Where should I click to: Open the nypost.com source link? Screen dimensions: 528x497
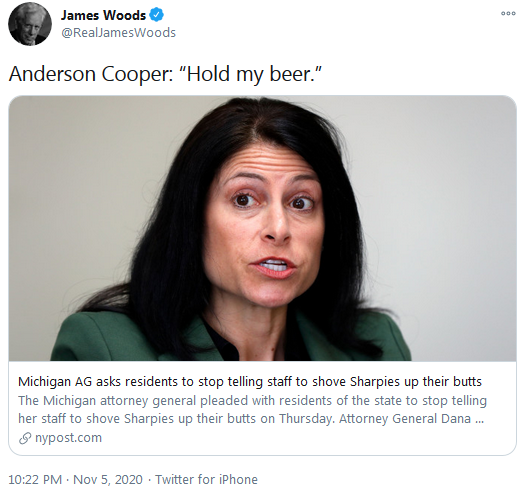point(68,438)
